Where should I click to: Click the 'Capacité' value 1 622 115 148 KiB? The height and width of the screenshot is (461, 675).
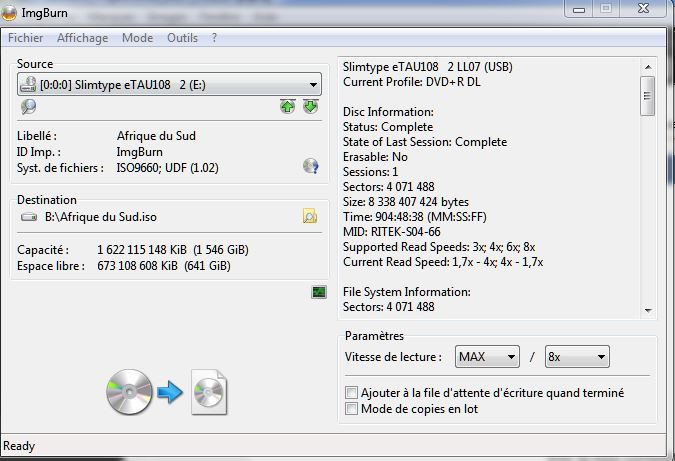[173, 250]
